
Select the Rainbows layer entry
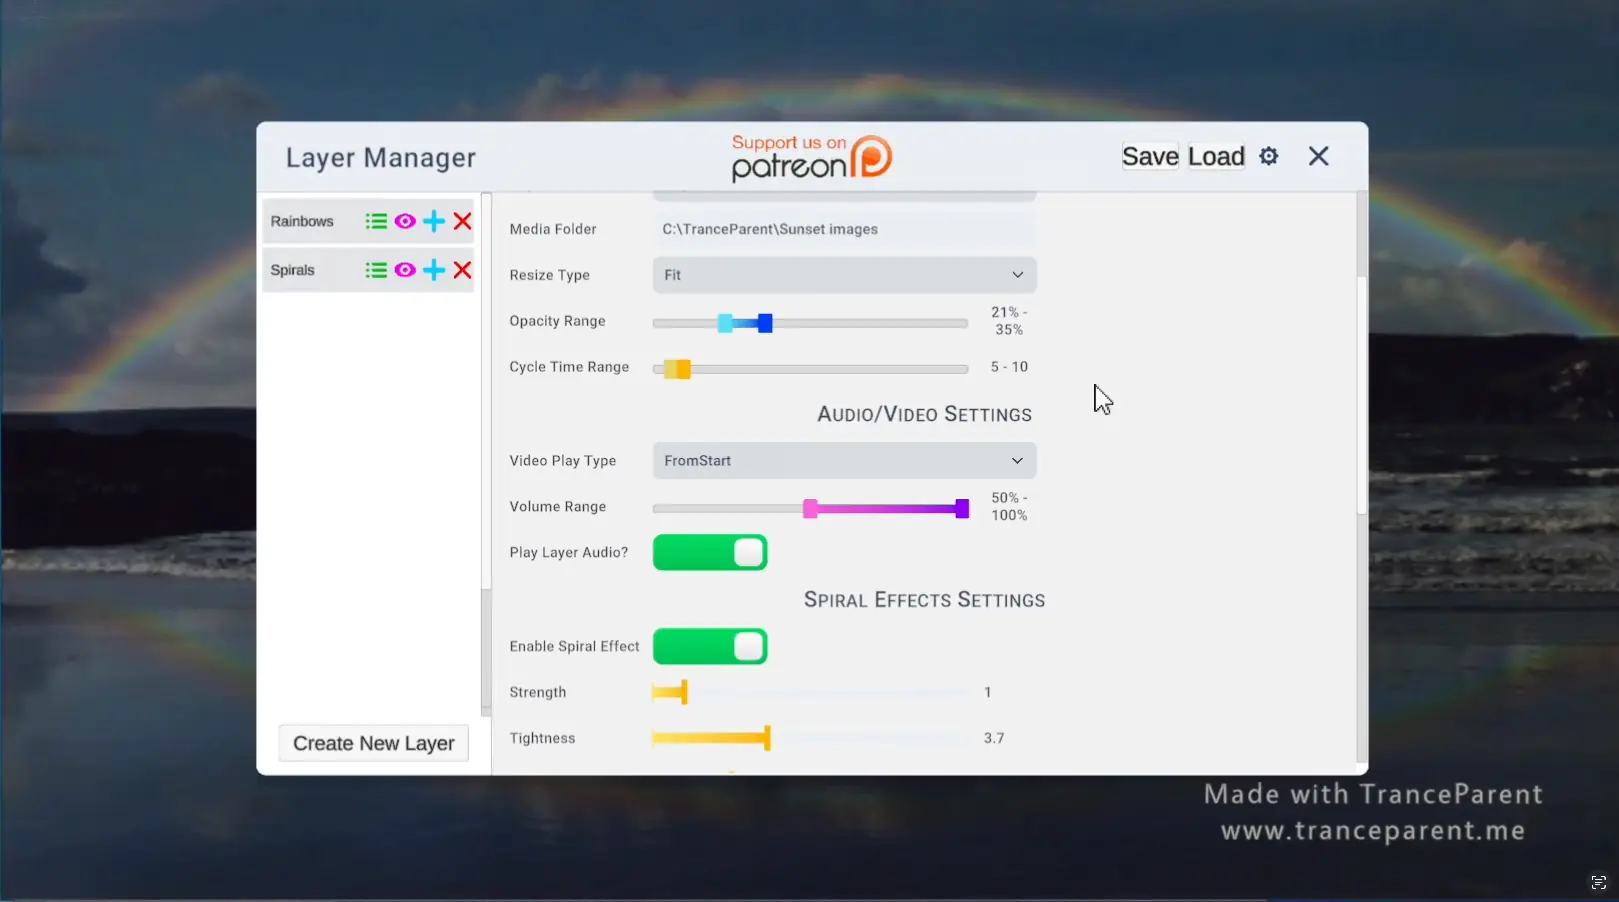coord(302,221)
